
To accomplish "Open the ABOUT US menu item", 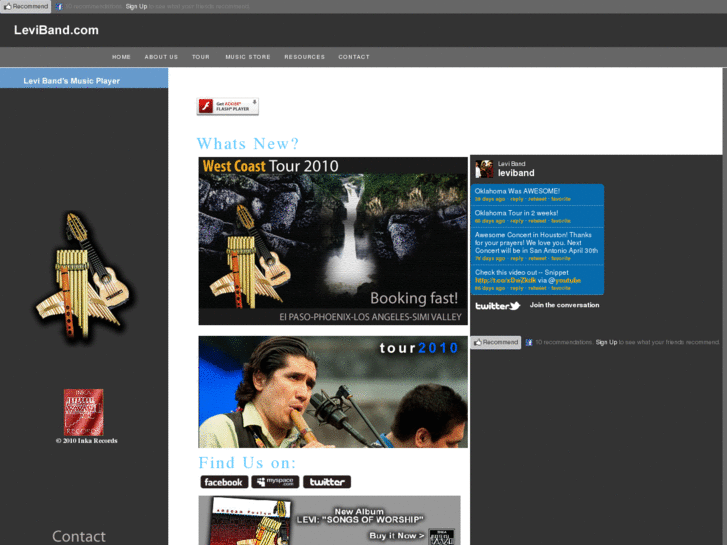I will click(161, 57).
